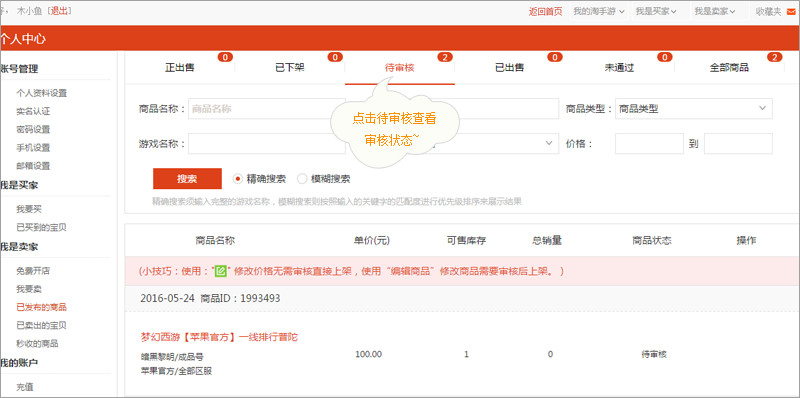Image resolution: width=800 pixels, height=398 pixels.
Task: Open 已发布的商品 in sidebar
Action: click(41, 307)
